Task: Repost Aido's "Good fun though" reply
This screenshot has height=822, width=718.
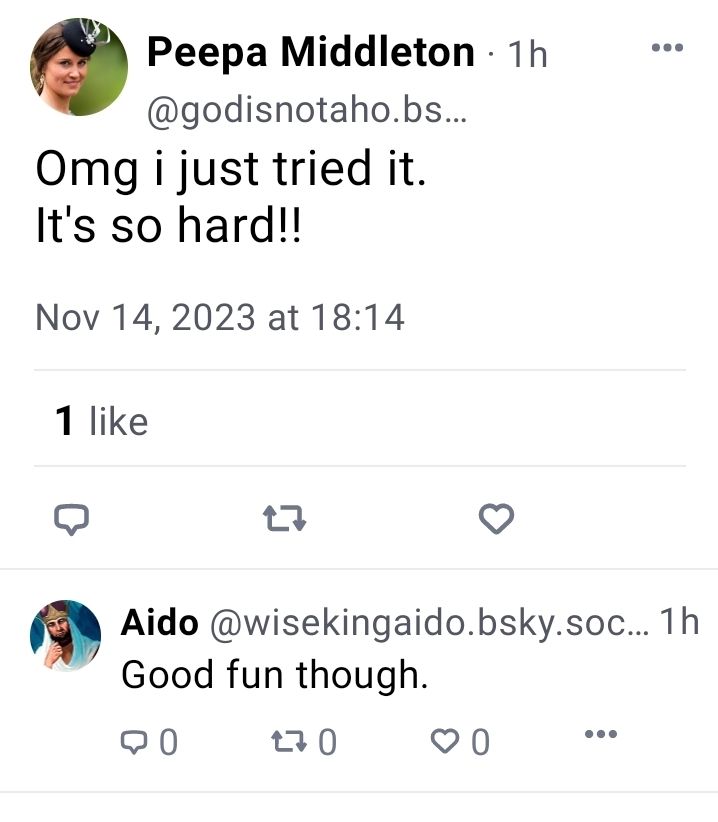Action: tap(290, 741)
